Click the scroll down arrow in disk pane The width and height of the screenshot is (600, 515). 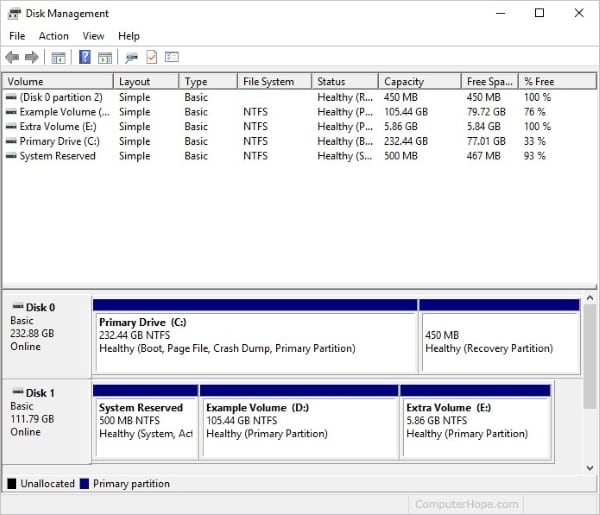click(590, 468)
